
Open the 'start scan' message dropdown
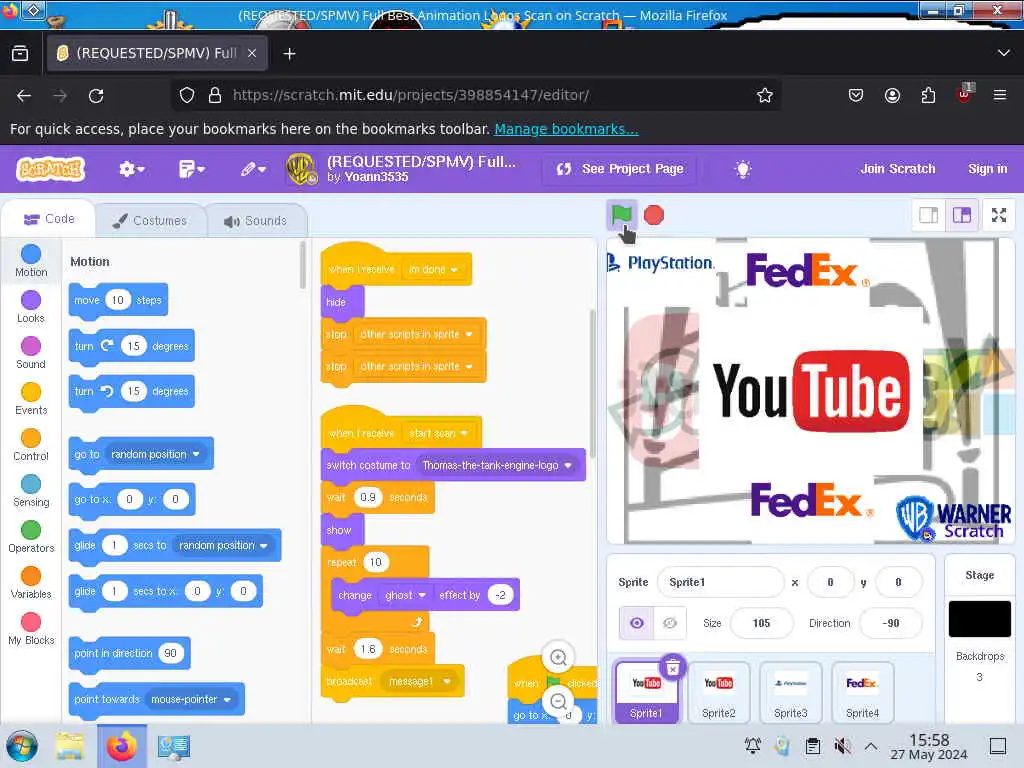pyautogui.click(x=438, y=433)
